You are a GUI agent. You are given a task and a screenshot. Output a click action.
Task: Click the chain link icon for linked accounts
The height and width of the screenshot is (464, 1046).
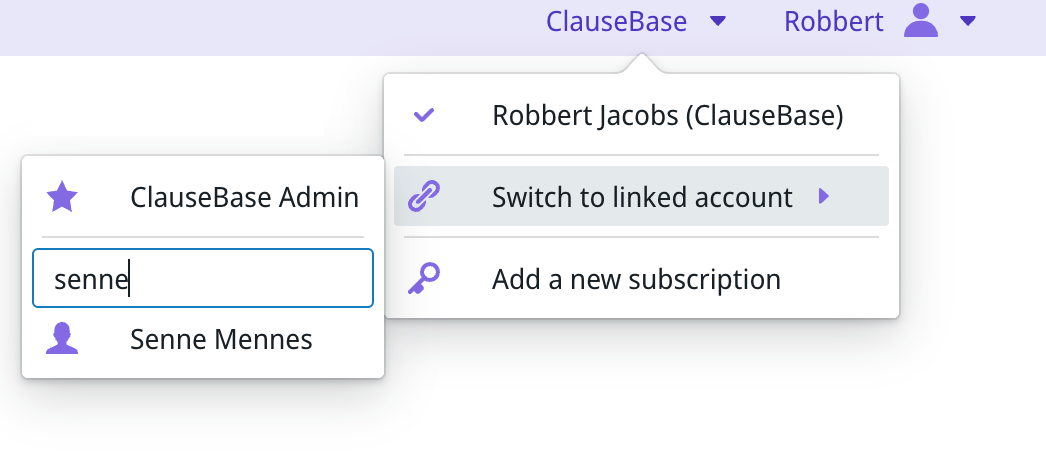[x=424, y=197]
